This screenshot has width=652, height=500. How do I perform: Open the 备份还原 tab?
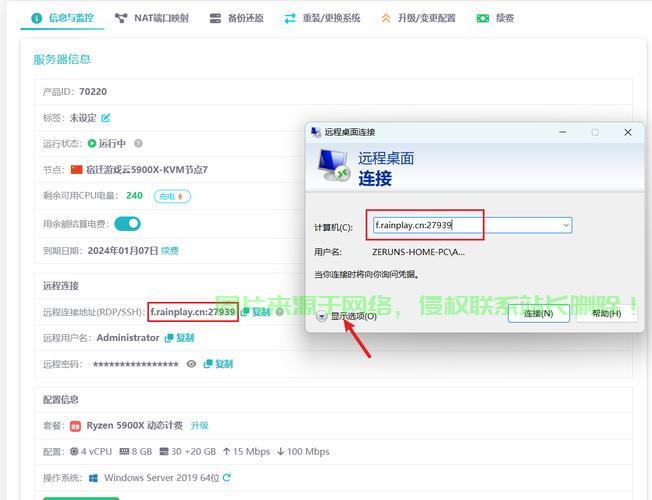[x=236, y=18]
